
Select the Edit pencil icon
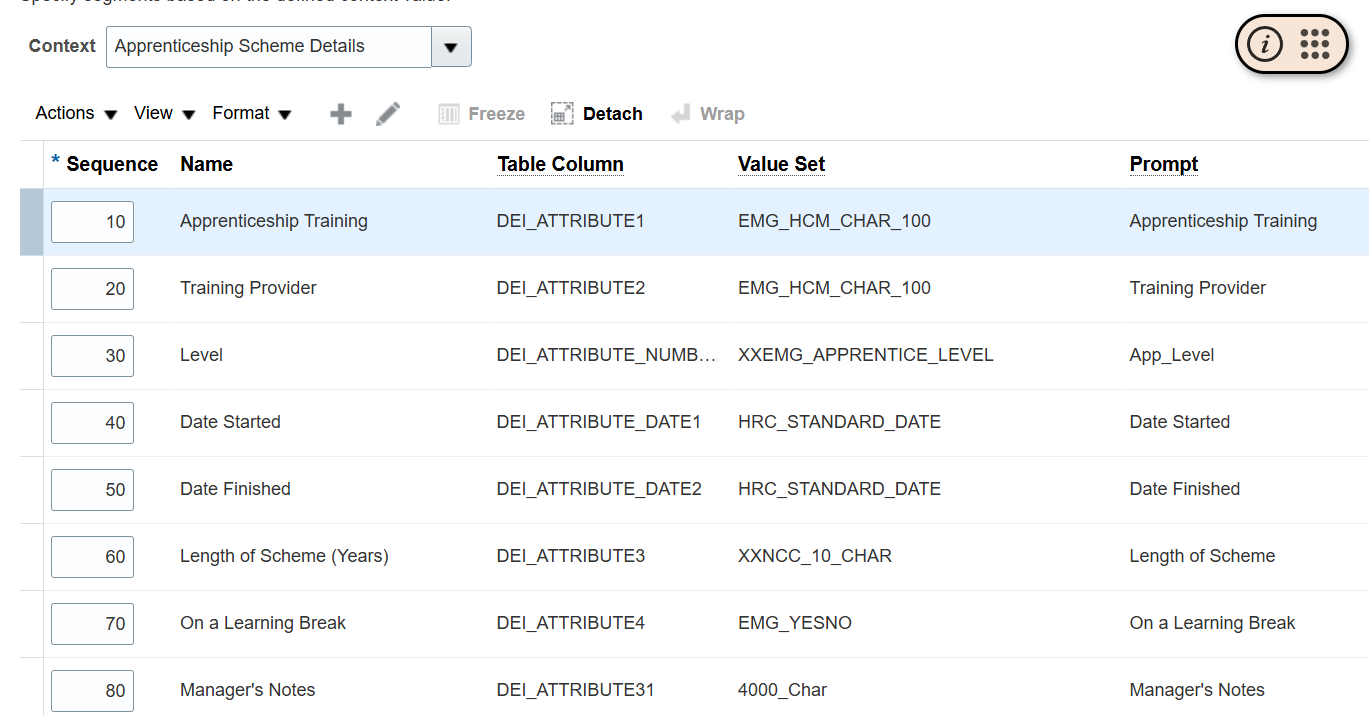[x=388, y=113]
